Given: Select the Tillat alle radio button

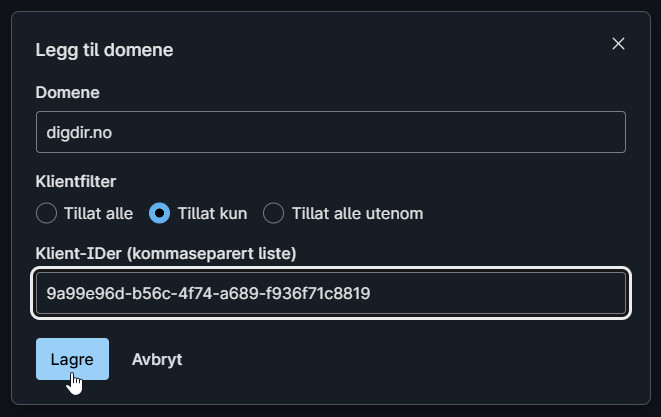Looking at the screenshot, I should [46, 213].
